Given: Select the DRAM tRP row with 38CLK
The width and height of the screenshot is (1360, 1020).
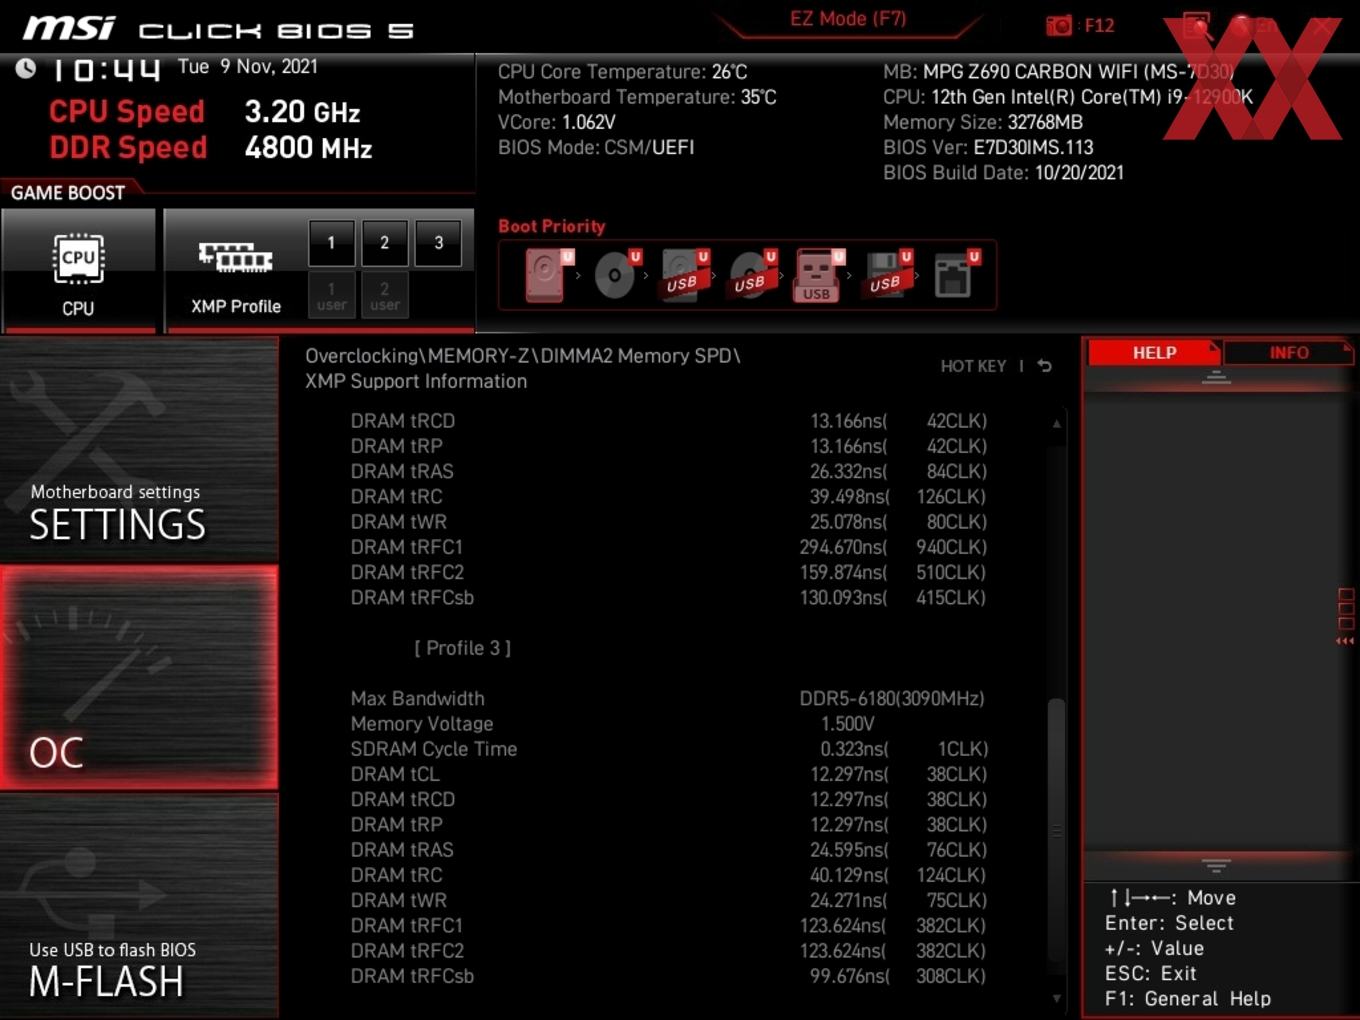Looking at the screenshot, I should tap(669, 824).
